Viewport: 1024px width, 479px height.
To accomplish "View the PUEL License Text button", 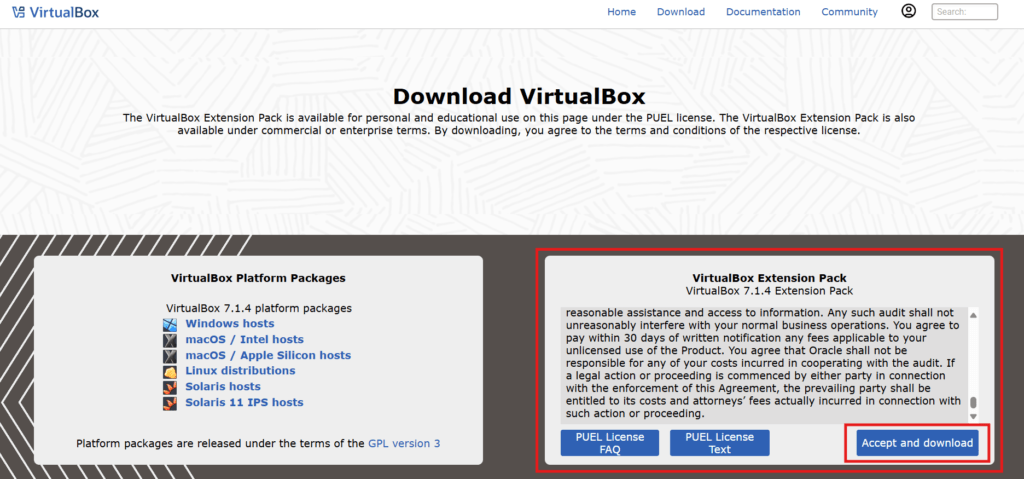I will pos(719,443).
